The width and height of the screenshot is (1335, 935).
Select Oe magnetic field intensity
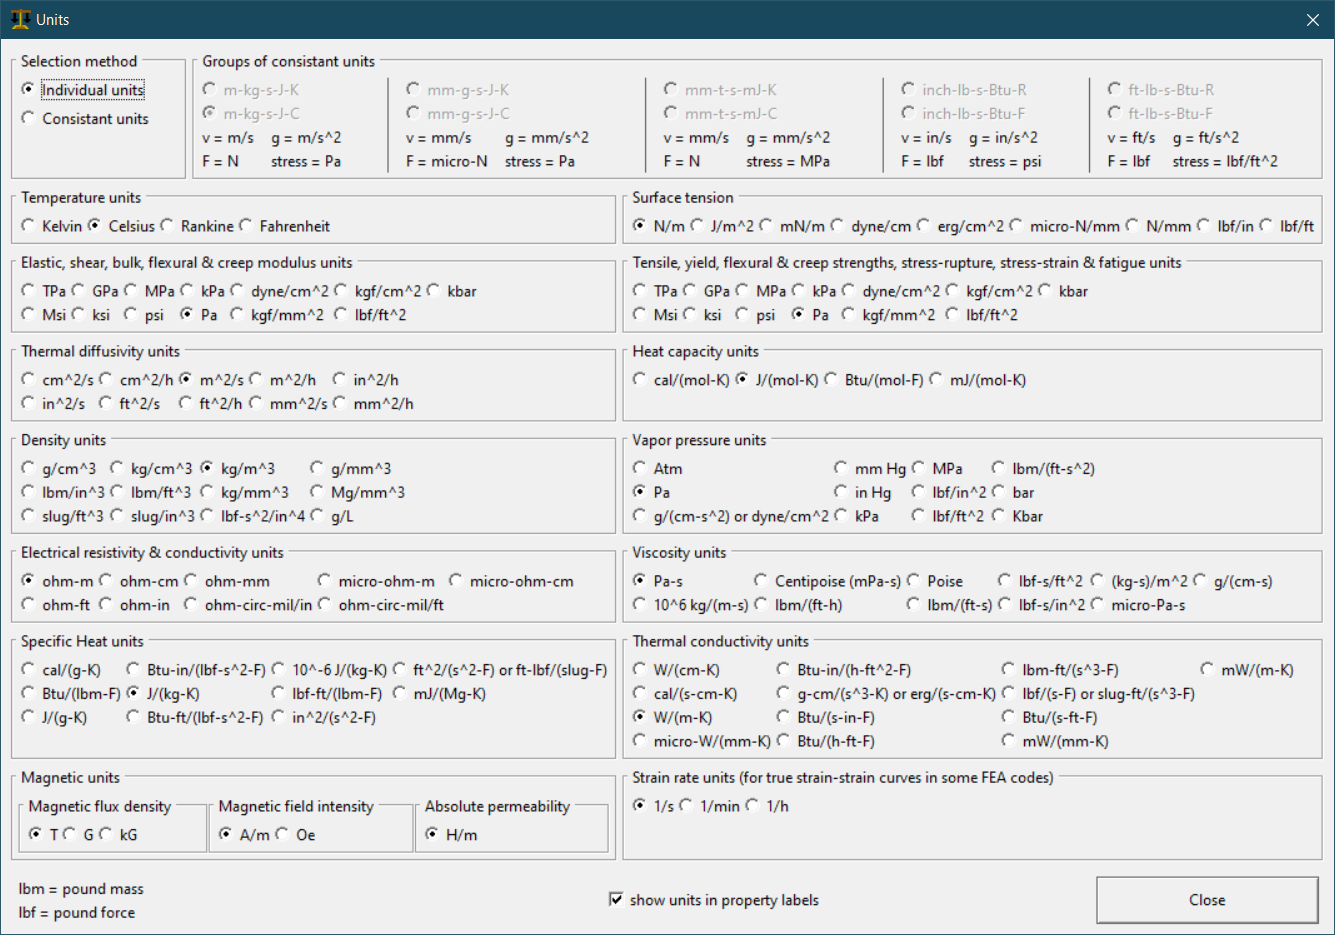click(x=283, y=834)
